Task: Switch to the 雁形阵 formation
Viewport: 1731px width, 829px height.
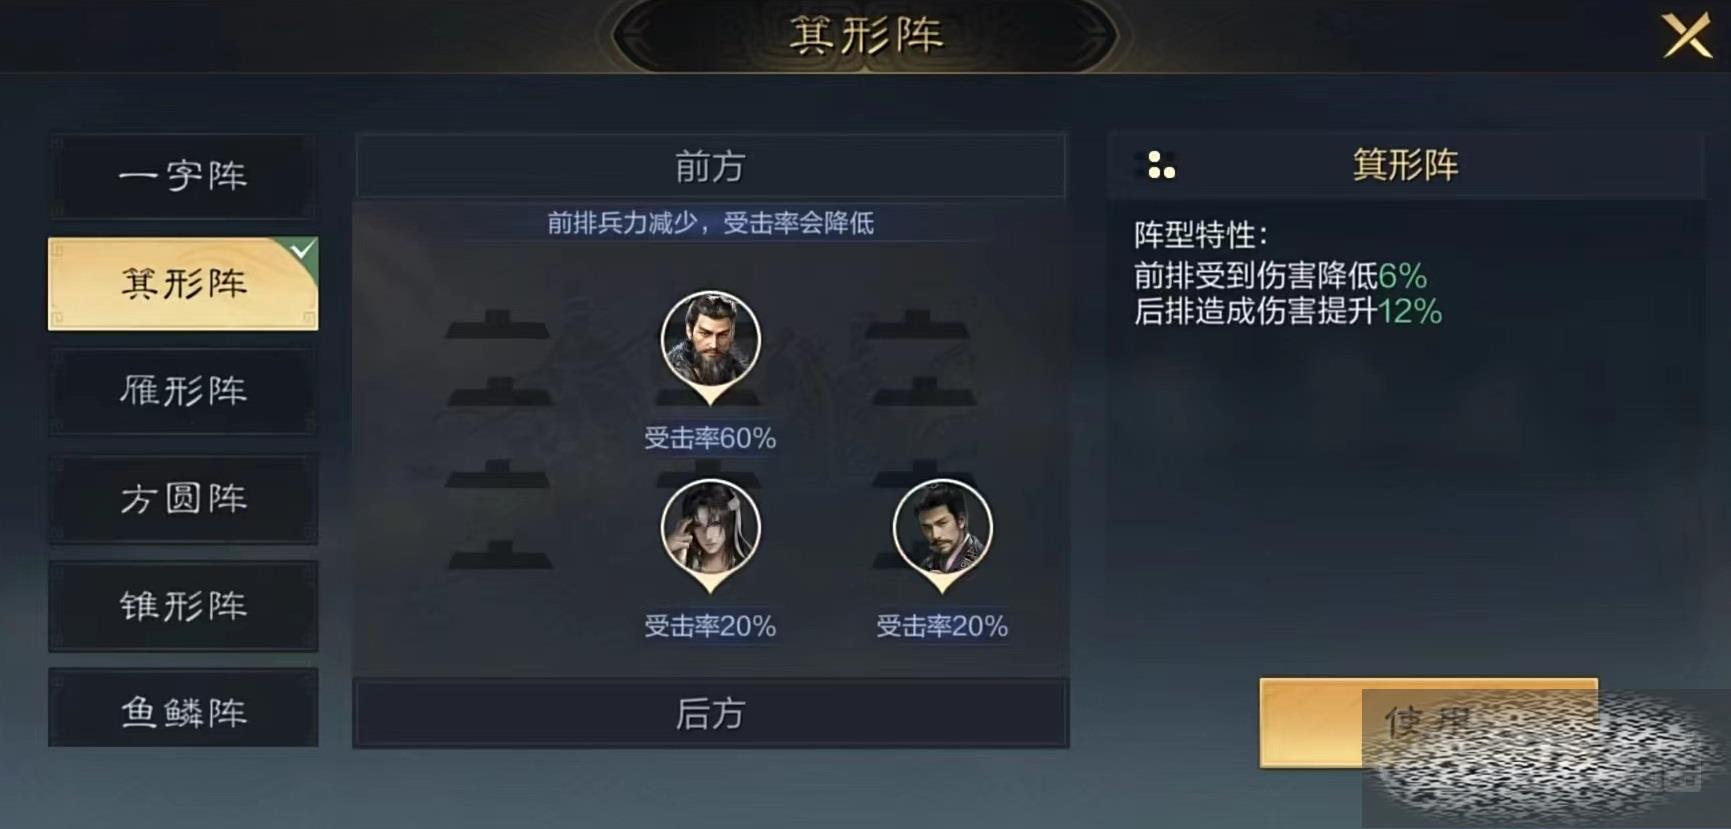Action: tap(183, 391)
